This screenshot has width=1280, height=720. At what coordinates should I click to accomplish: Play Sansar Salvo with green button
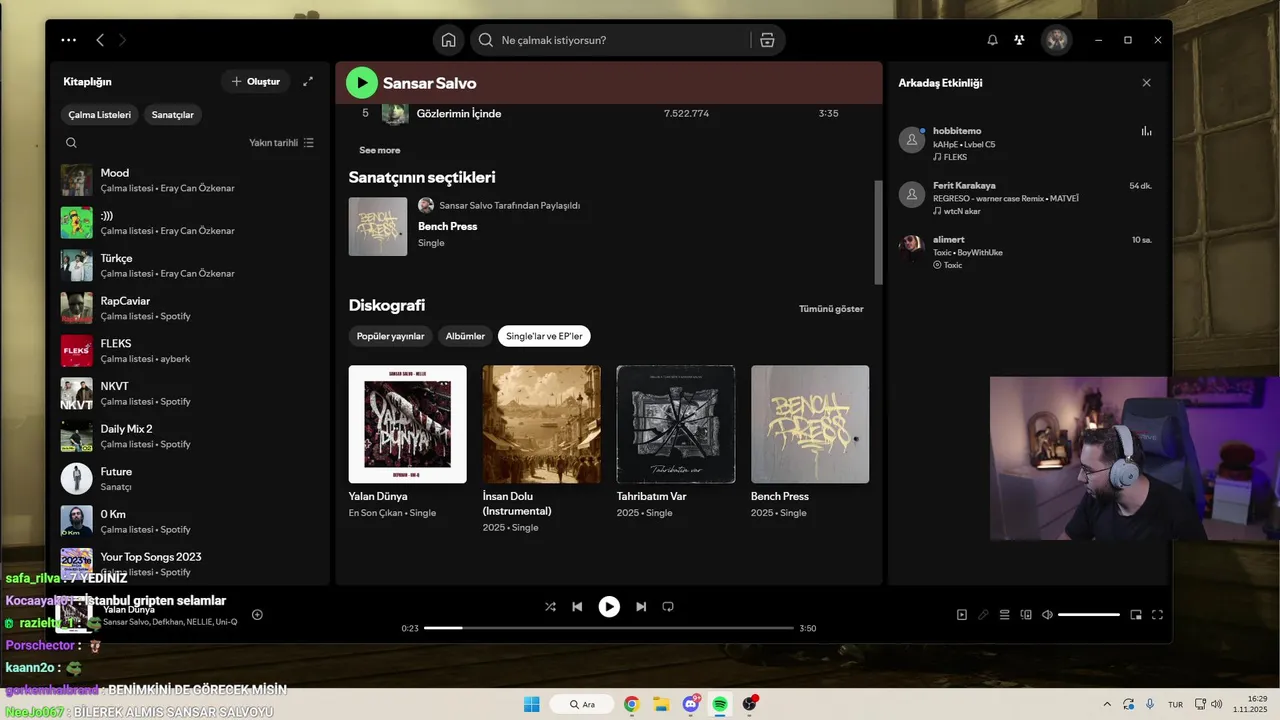tap(362, 83)
